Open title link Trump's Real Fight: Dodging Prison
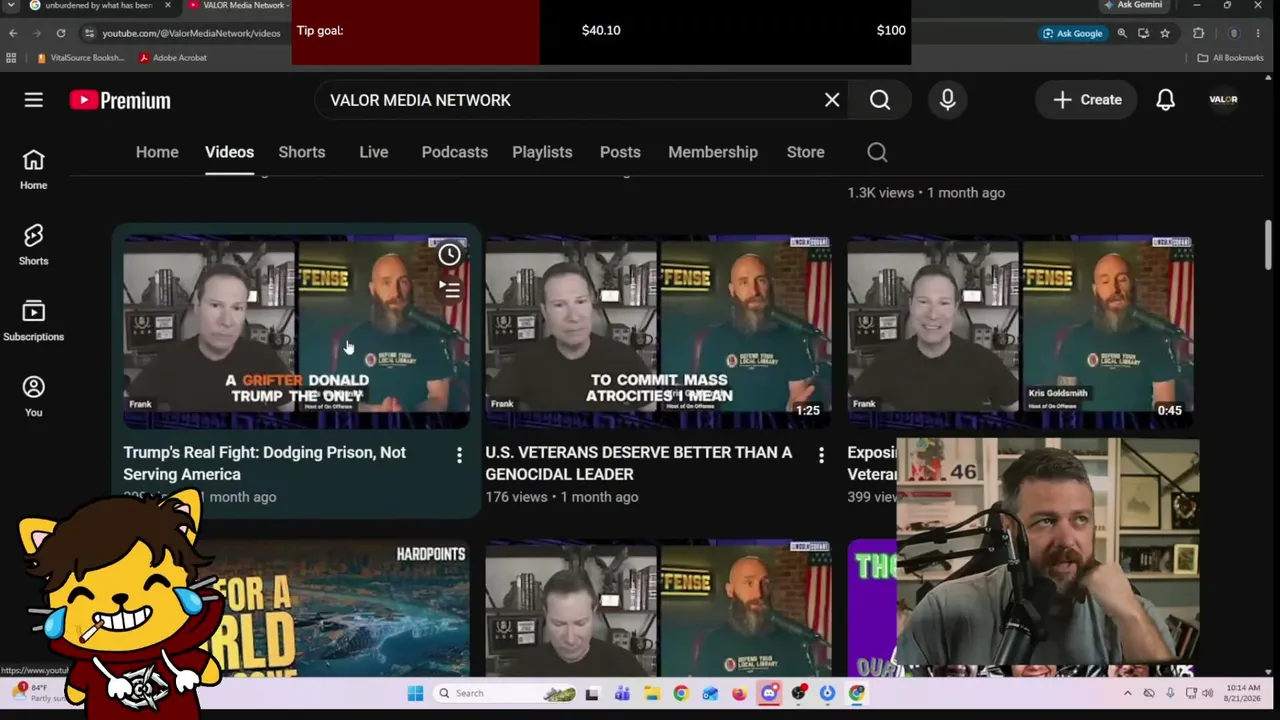1280x720 pixels. point(264,463)
